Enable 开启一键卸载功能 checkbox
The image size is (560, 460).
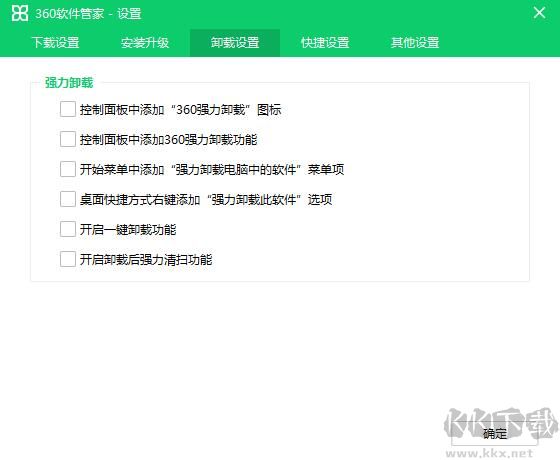pos(68,229)
